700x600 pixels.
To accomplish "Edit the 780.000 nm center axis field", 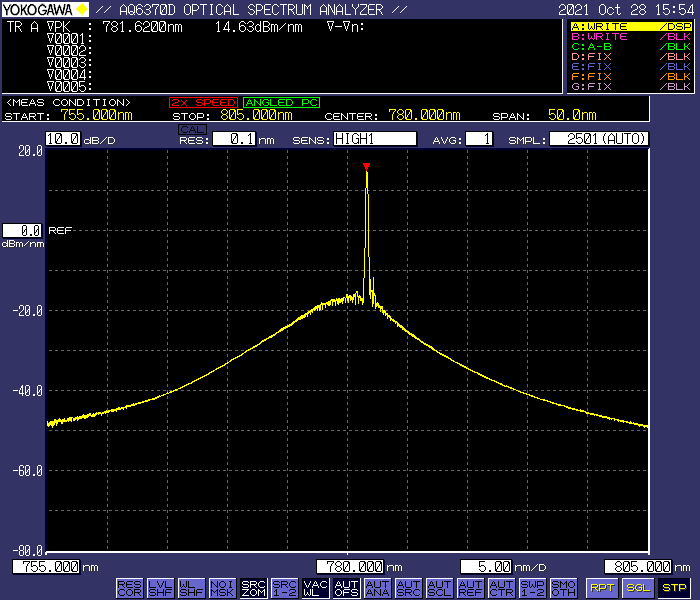I will pyautogui.click(x=350, y=567).
